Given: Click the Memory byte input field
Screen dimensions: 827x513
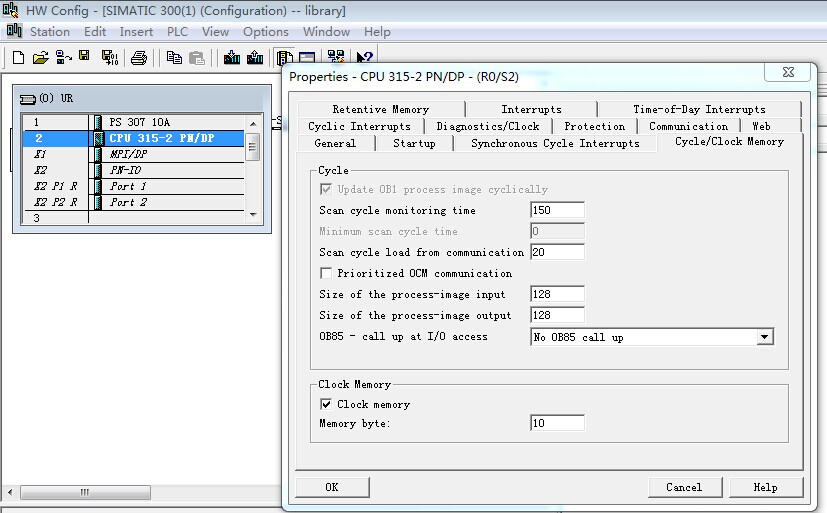Looking at the screenshot, I should 557,423.
